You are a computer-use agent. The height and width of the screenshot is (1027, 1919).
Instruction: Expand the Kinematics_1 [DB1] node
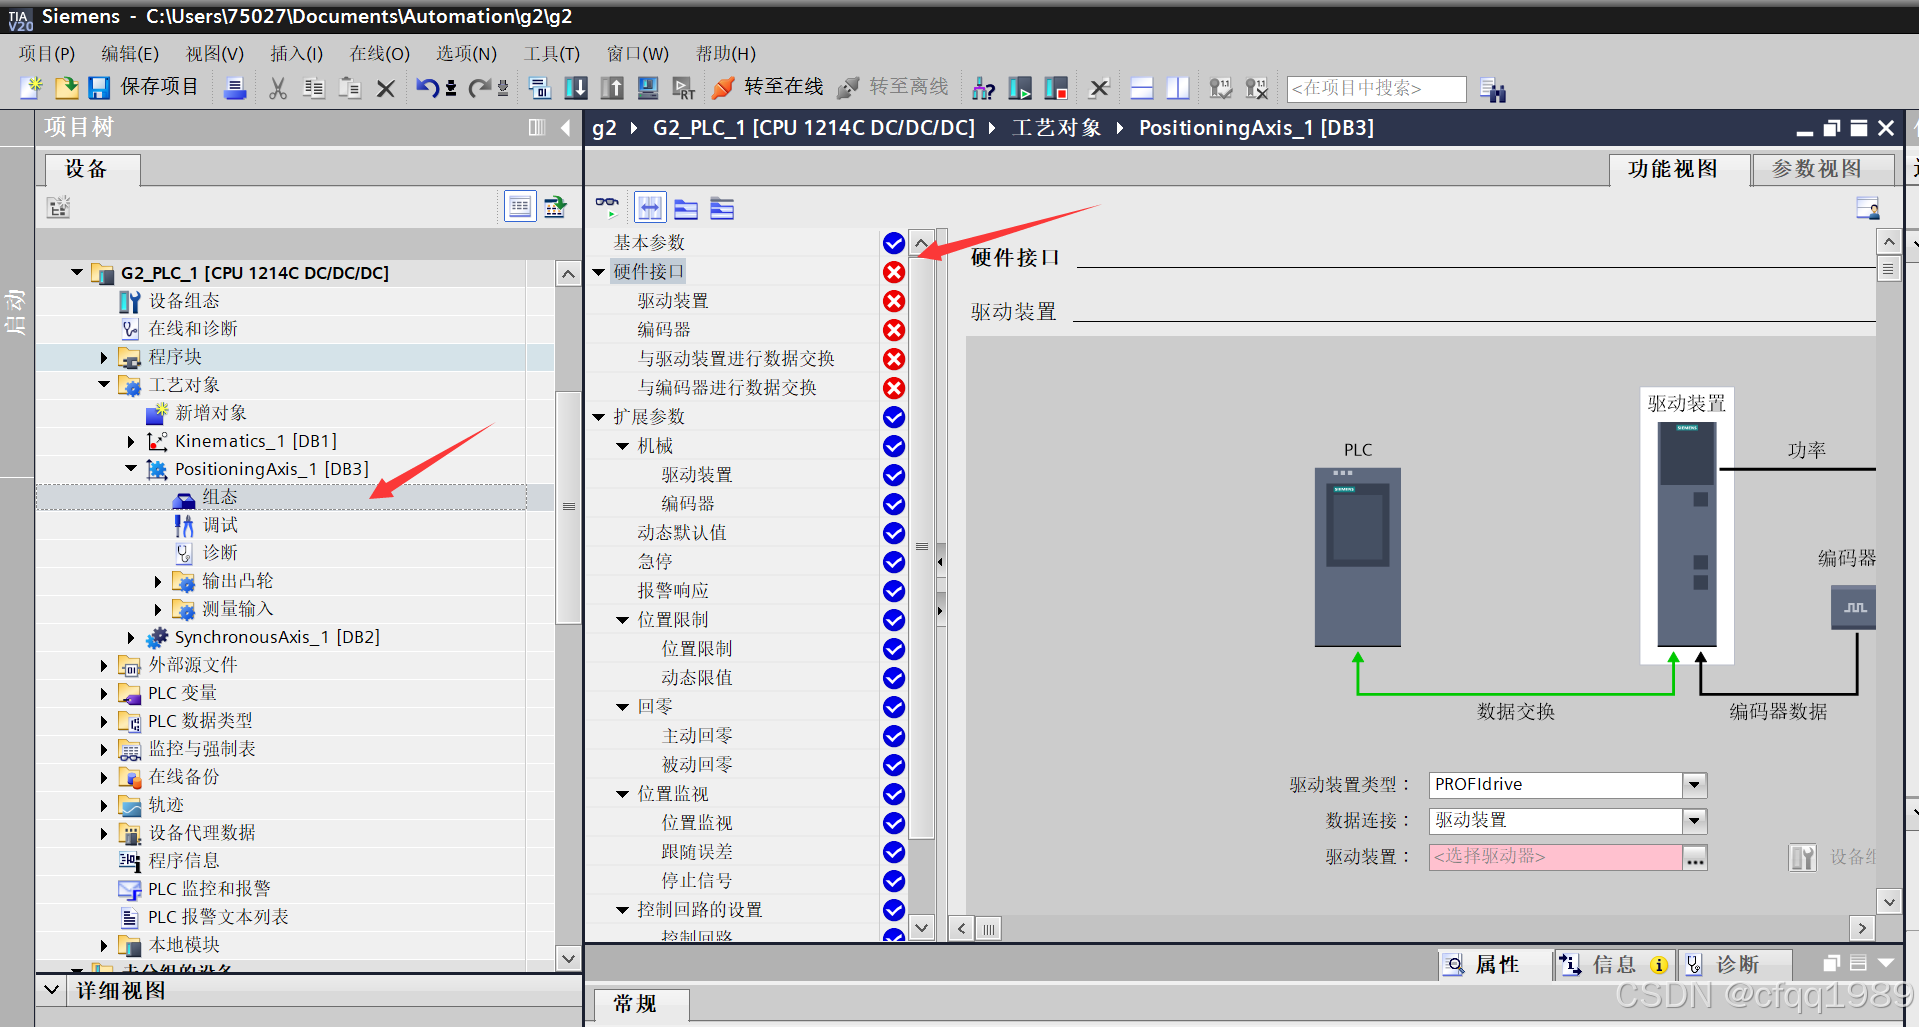click(131, 441)
